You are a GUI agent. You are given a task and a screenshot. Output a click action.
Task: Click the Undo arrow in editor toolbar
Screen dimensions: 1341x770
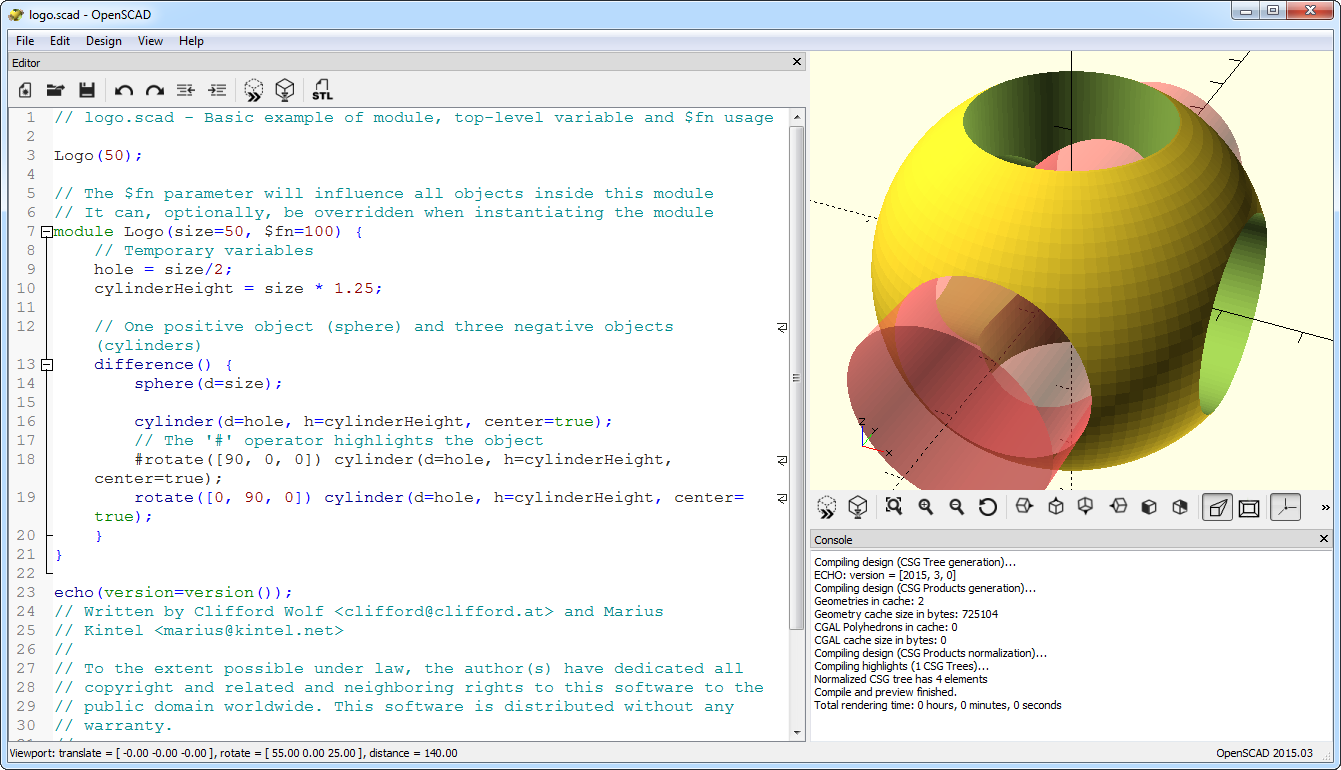tap(124, 90)
